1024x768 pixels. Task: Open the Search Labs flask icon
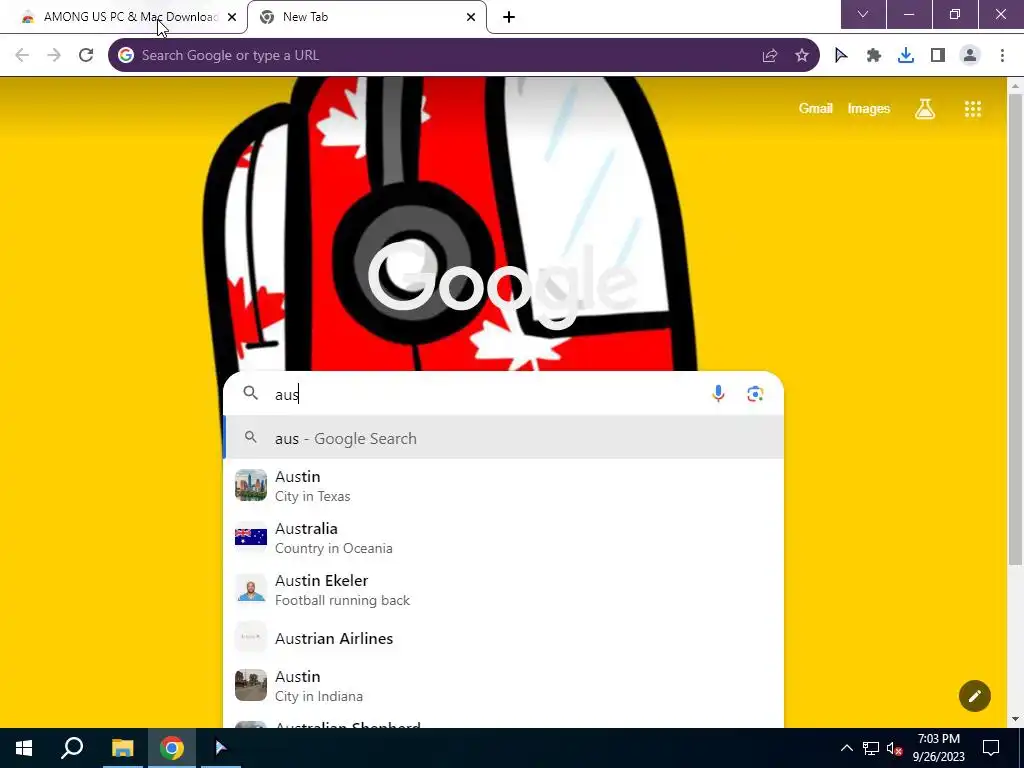point(925,109)
